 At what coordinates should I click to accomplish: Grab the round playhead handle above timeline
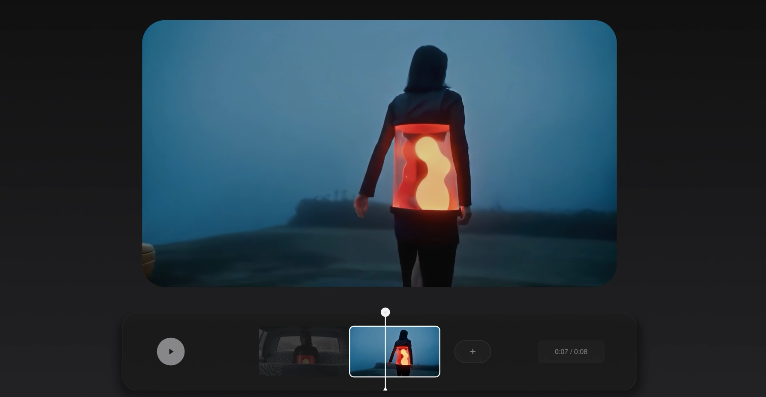385,312
